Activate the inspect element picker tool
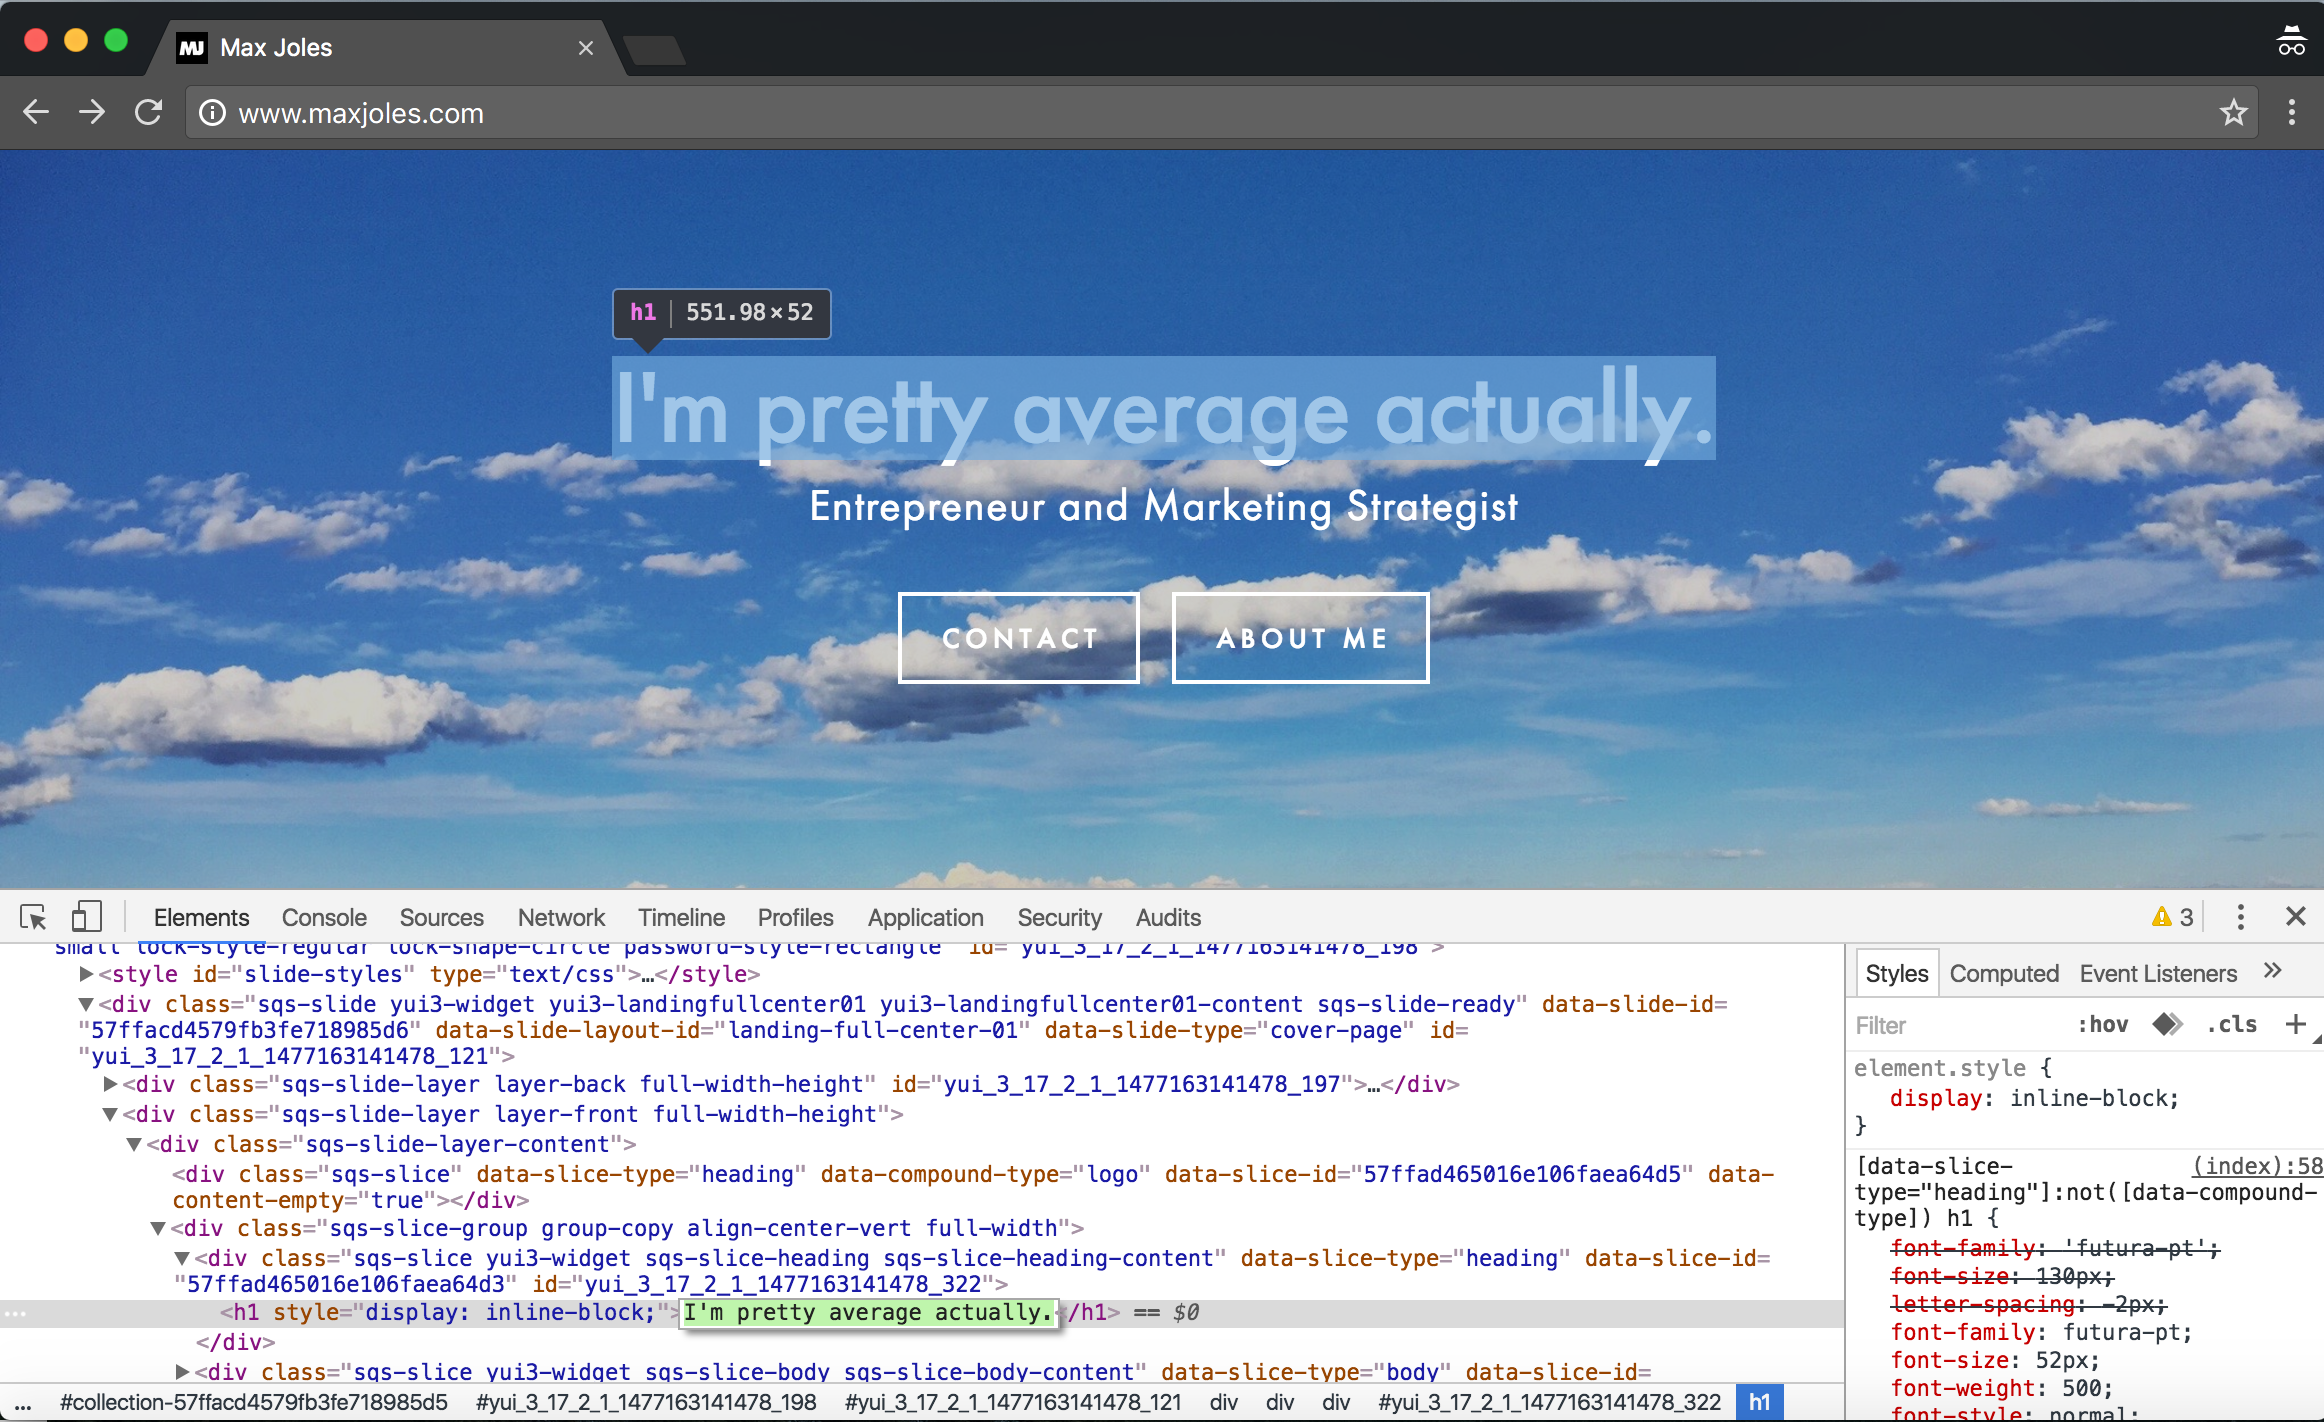The width and height of the screenshot is (2324, 1422). [x=33, y=917]
